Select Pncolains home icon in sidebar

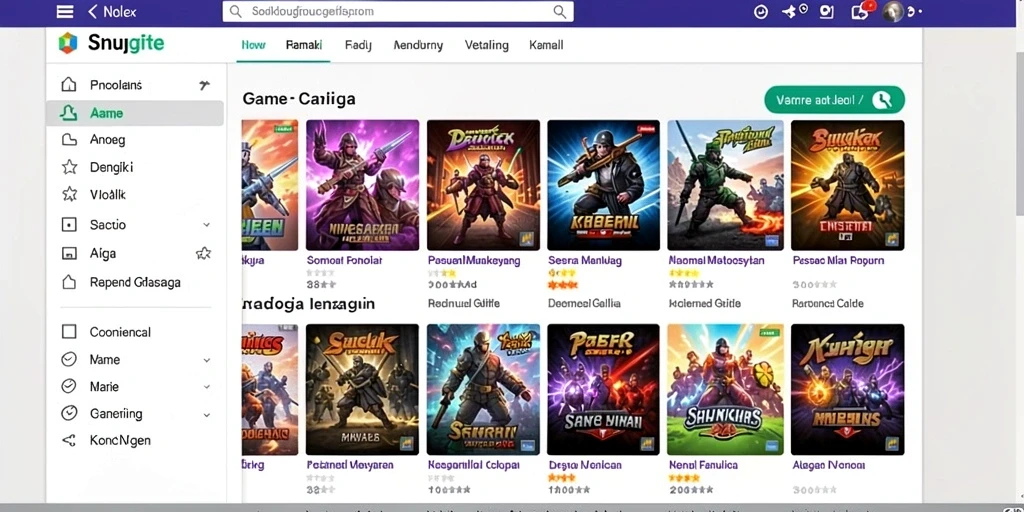pyautogui.click(x=69, y=85)
